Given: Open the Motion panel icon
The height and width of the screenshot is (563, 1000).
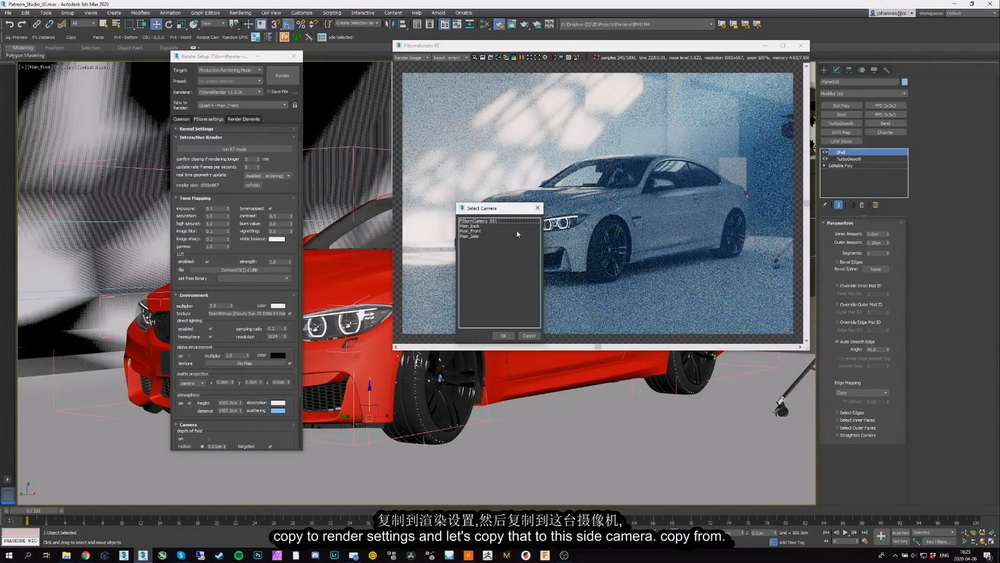Looking at the screenshot, I should point(862,70).
